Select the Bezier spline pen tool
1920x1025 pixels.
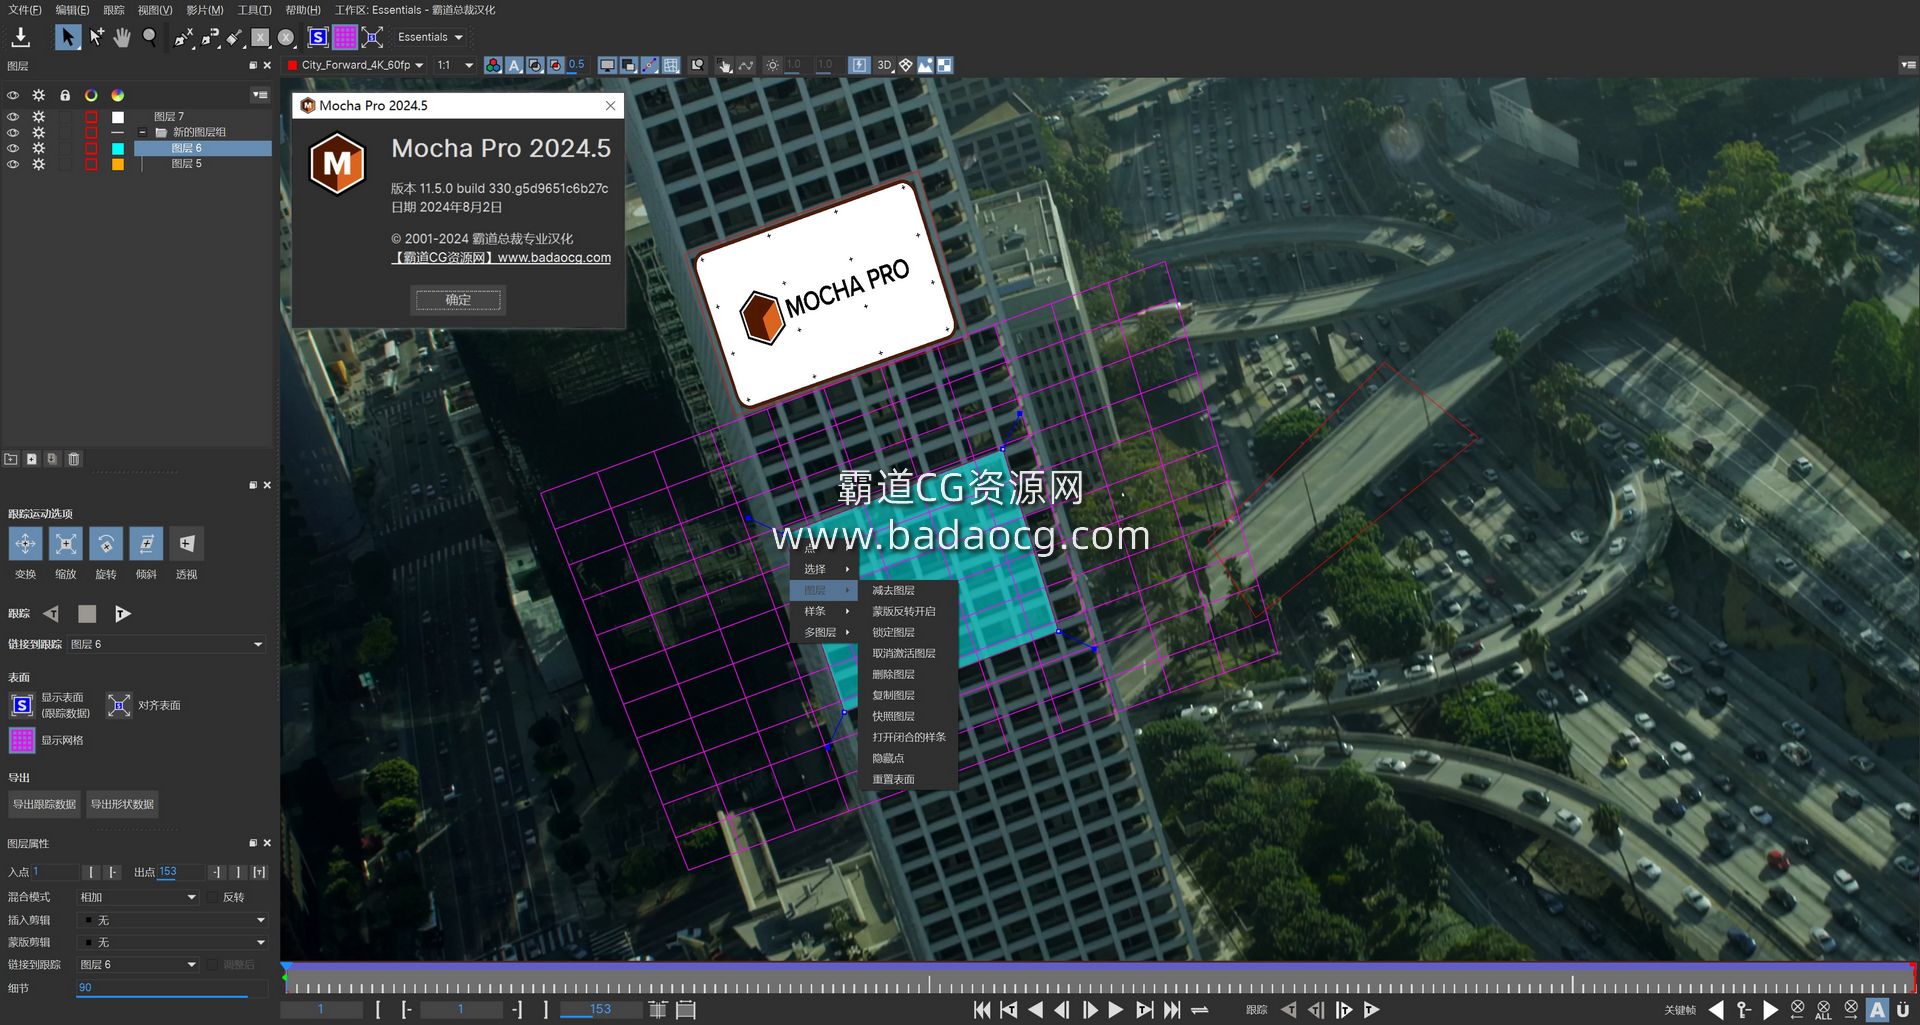[x=209, y=37]
